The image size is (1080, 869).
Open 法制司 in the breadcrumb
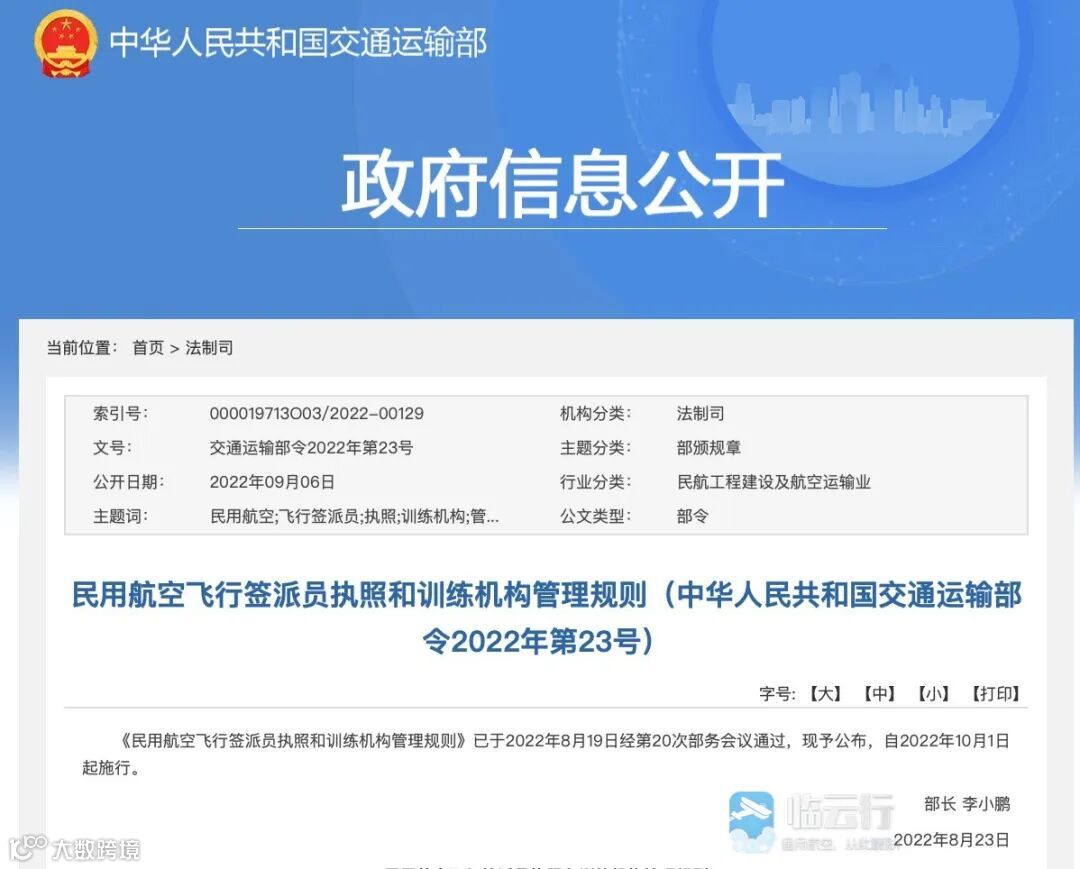tap(209, 348)
